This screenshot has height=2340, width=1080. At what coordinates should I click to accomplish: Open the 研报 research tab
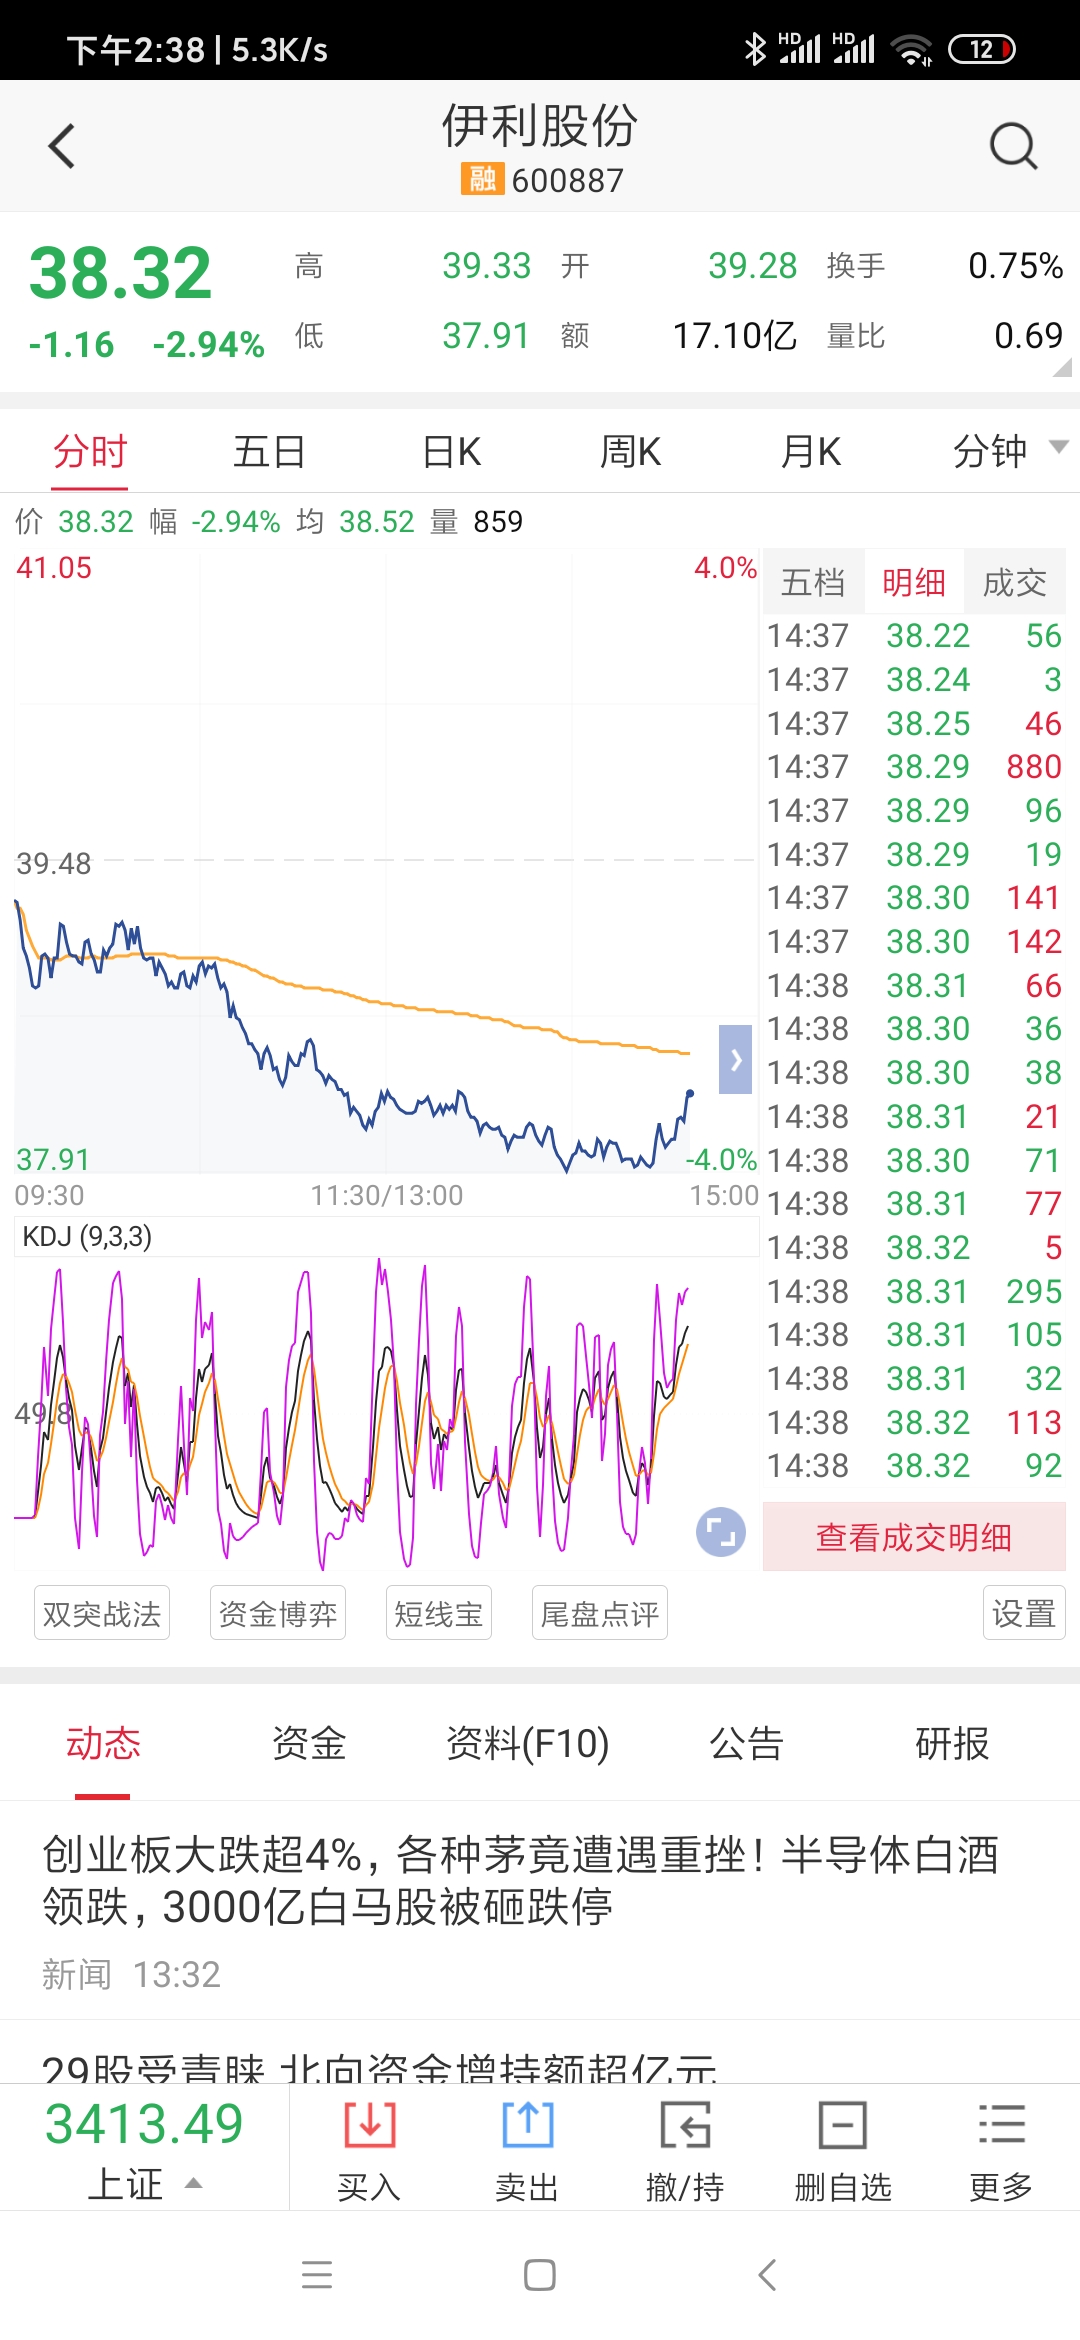pyautogui.click(x=952, y=1744)
